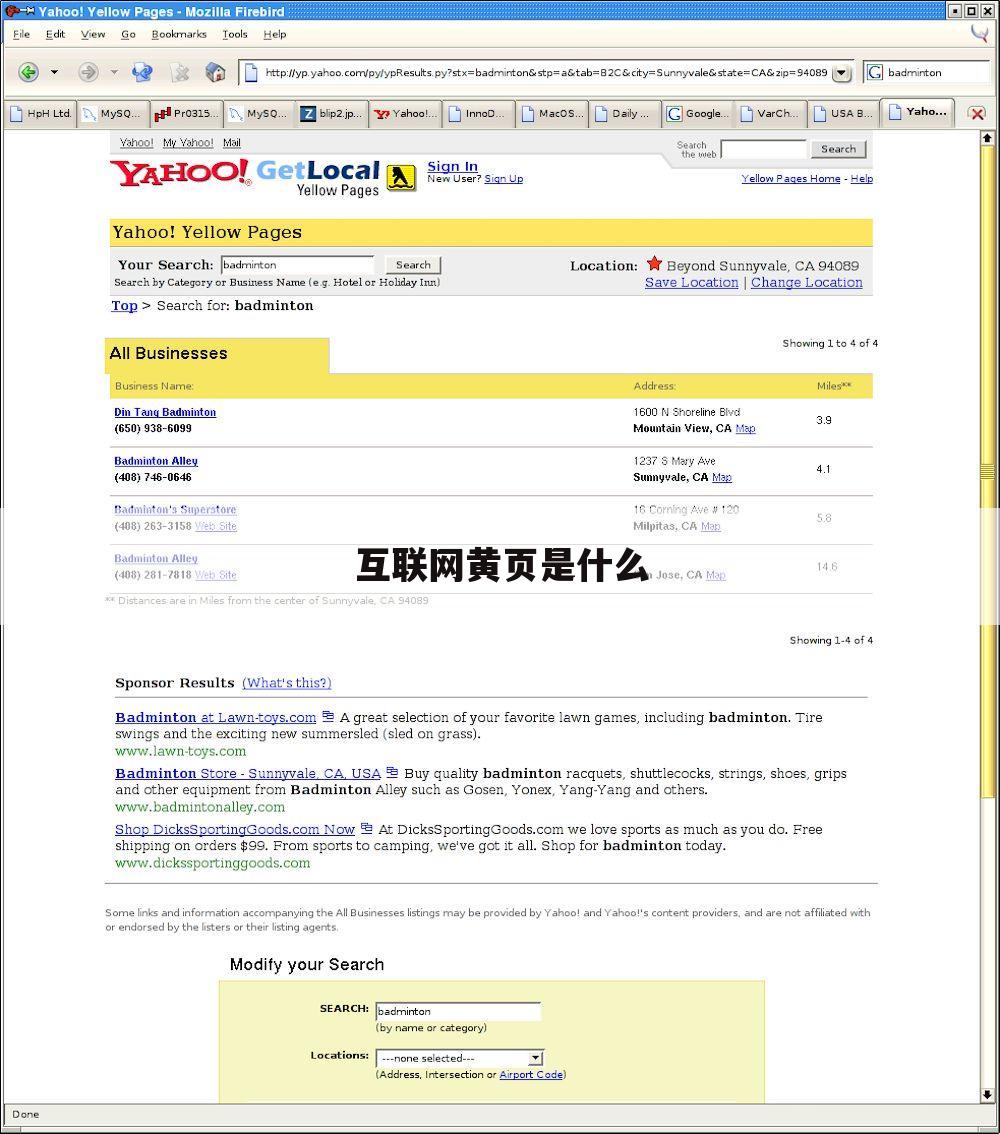Switch to the USA B tab
Viewport: 1000px width, 1134px height.
pyautogui.click(x=843, y=114)
